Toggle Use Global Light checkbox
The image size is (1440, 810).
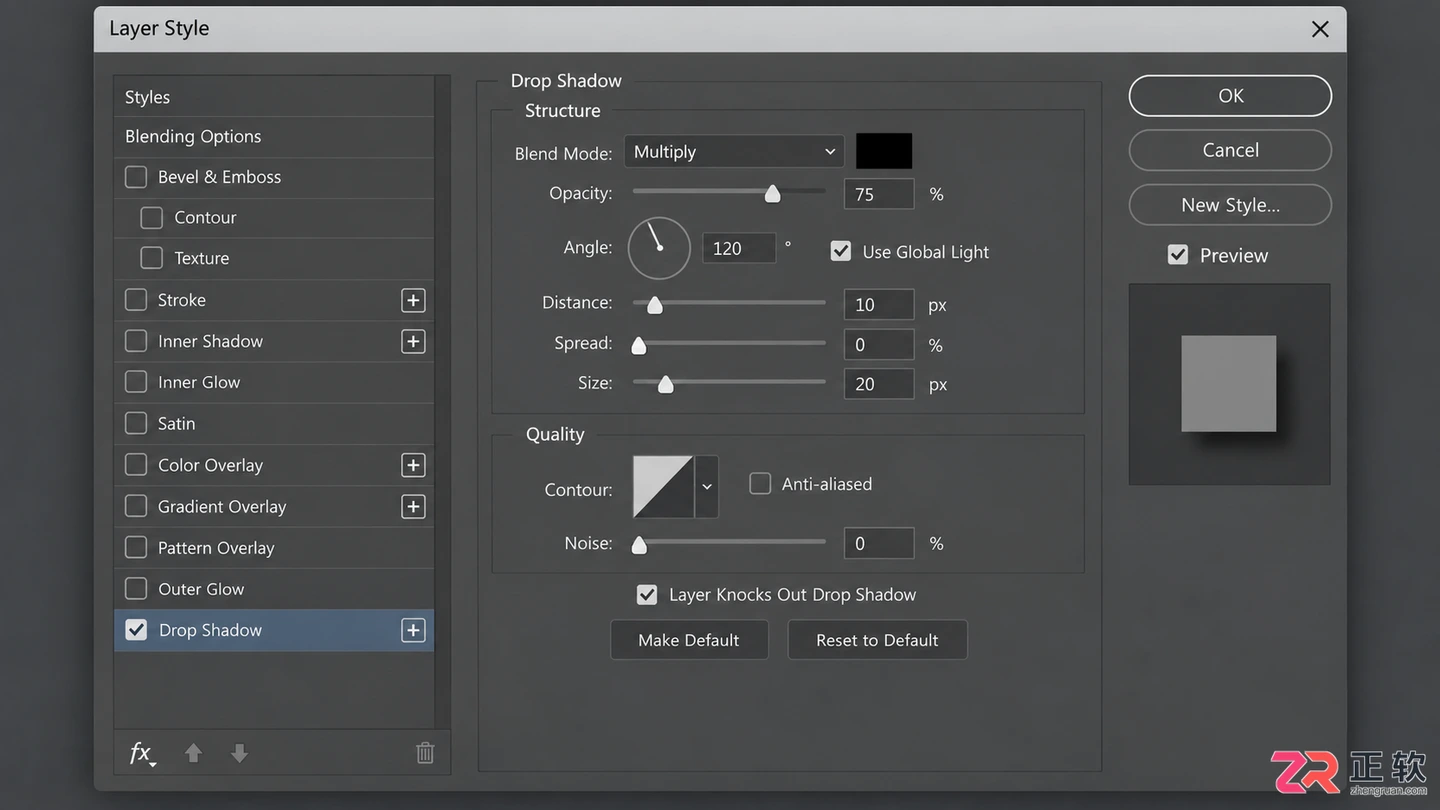[x=841, y=251]
